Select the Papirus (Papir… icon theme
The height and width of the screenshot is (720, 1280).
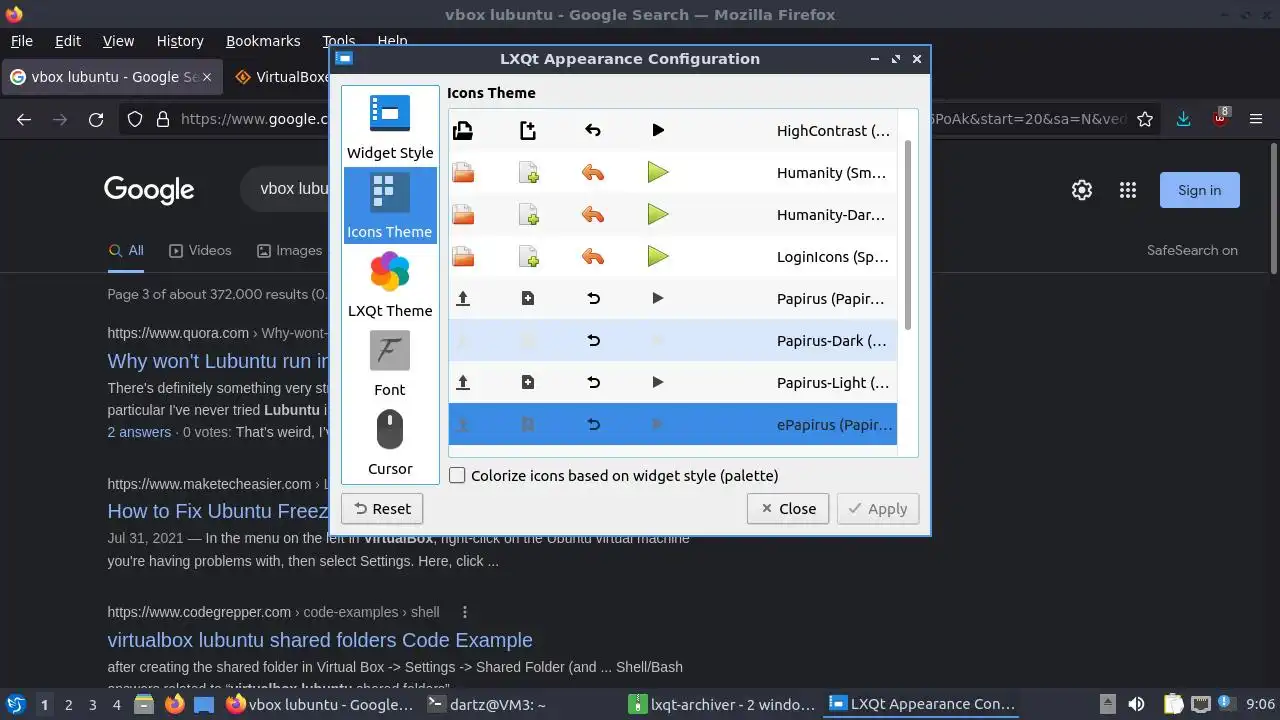pyautogui.click(x=672, y=299)
